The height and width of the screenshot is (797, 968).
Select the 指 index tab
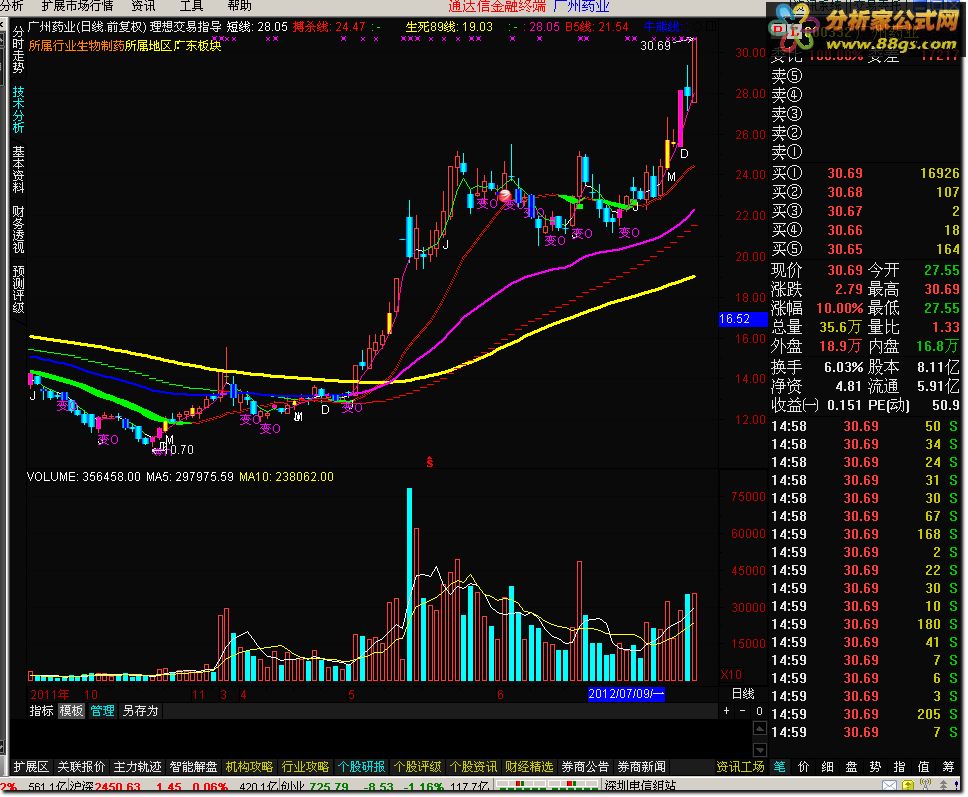click(x=899, y=767)
